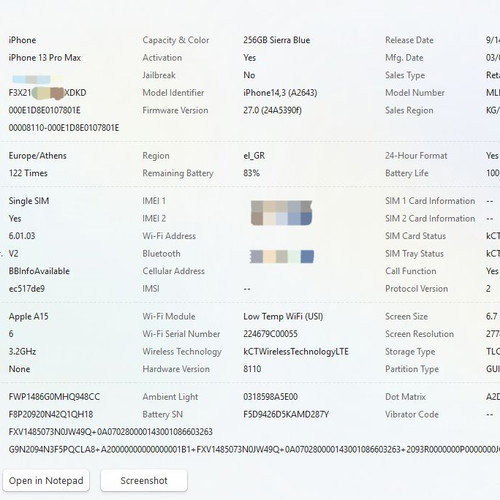
Task: Select the UDID 00008110-000E1D8E0107801E
Action: (64, 128)
